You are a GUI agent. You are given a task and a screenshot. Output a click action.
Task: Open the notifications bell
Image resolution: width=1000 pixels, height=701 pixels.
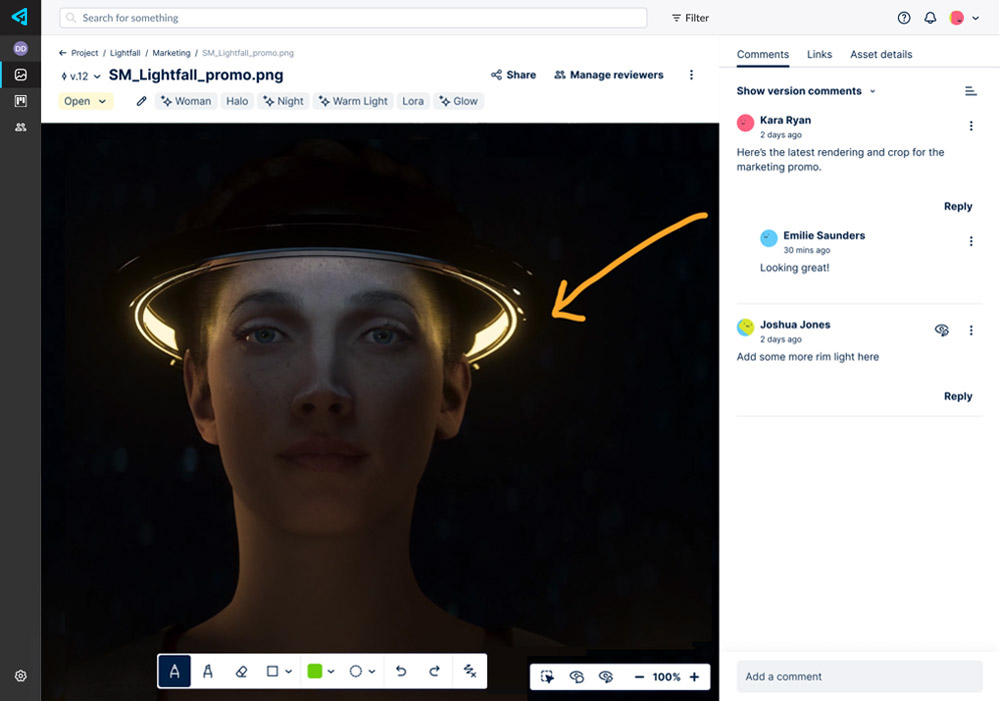pos(930,18)
